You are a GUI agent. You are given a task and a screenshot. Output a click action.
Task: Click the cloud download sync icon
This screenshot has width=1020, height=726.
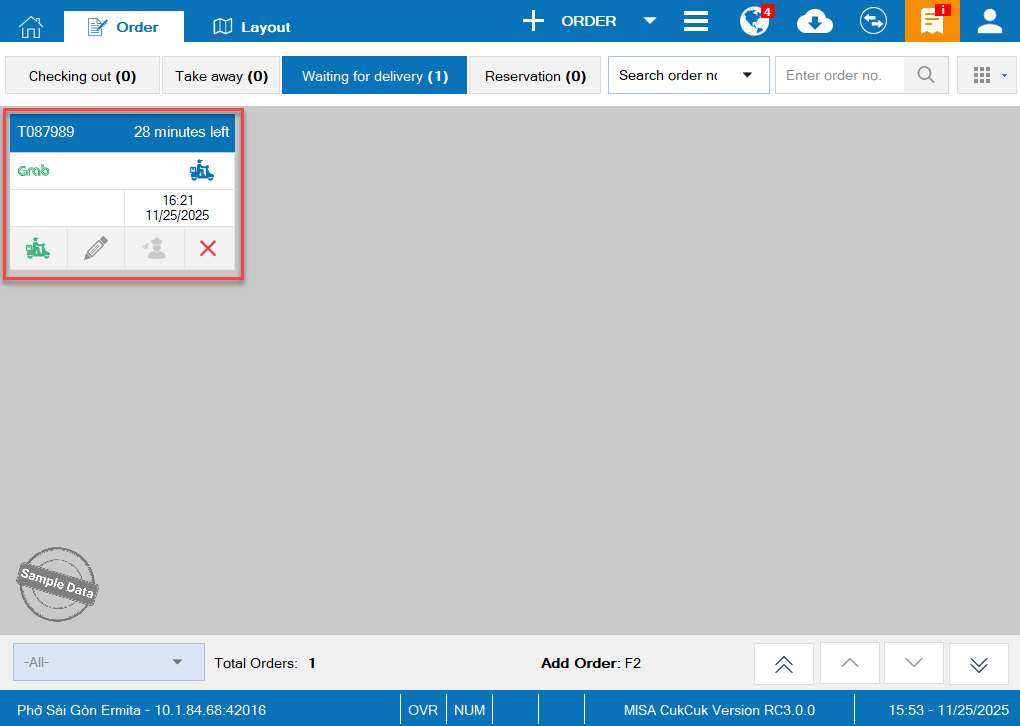[x=815, y=21]
